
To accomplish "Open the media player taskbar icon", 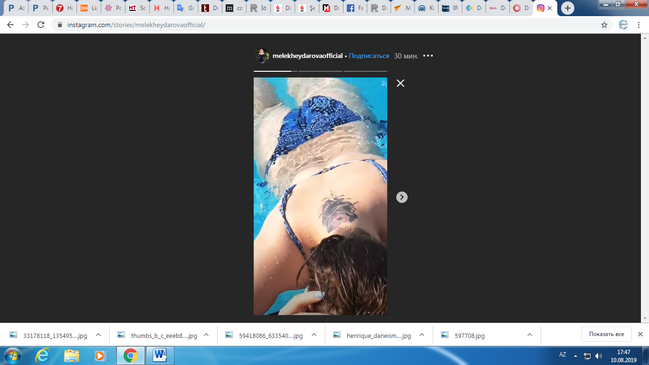I will tap(100, 356).
